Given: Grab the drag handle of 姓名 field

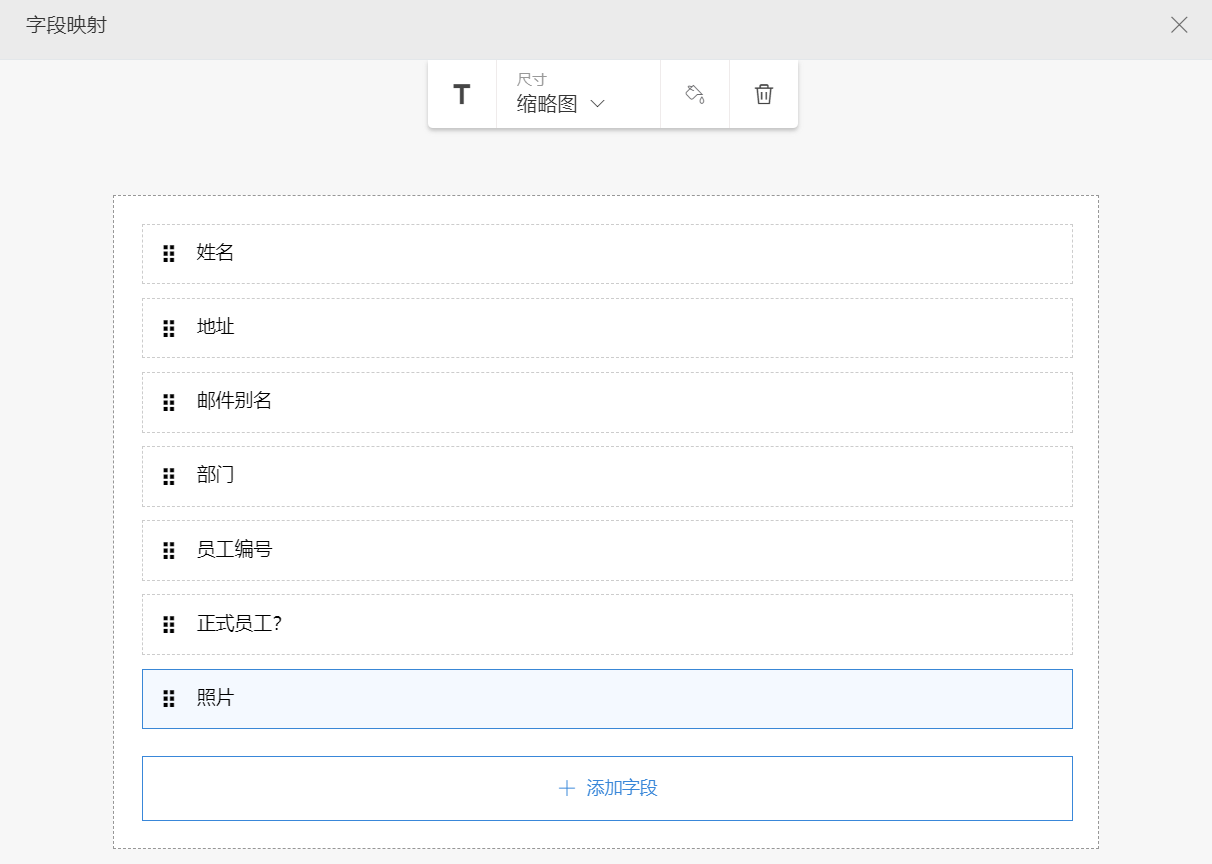Looking at the screenshot, I should click(x=169, y=254).
